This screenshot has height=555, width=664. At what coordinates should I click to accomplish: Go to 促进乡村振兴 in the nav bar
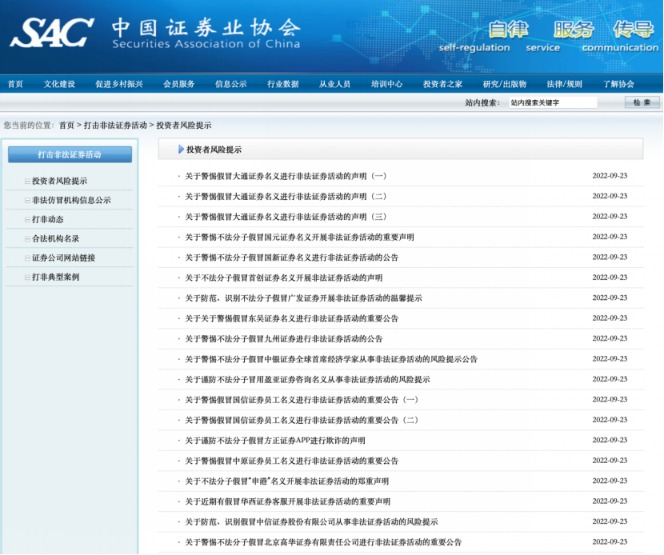point(119,84)
